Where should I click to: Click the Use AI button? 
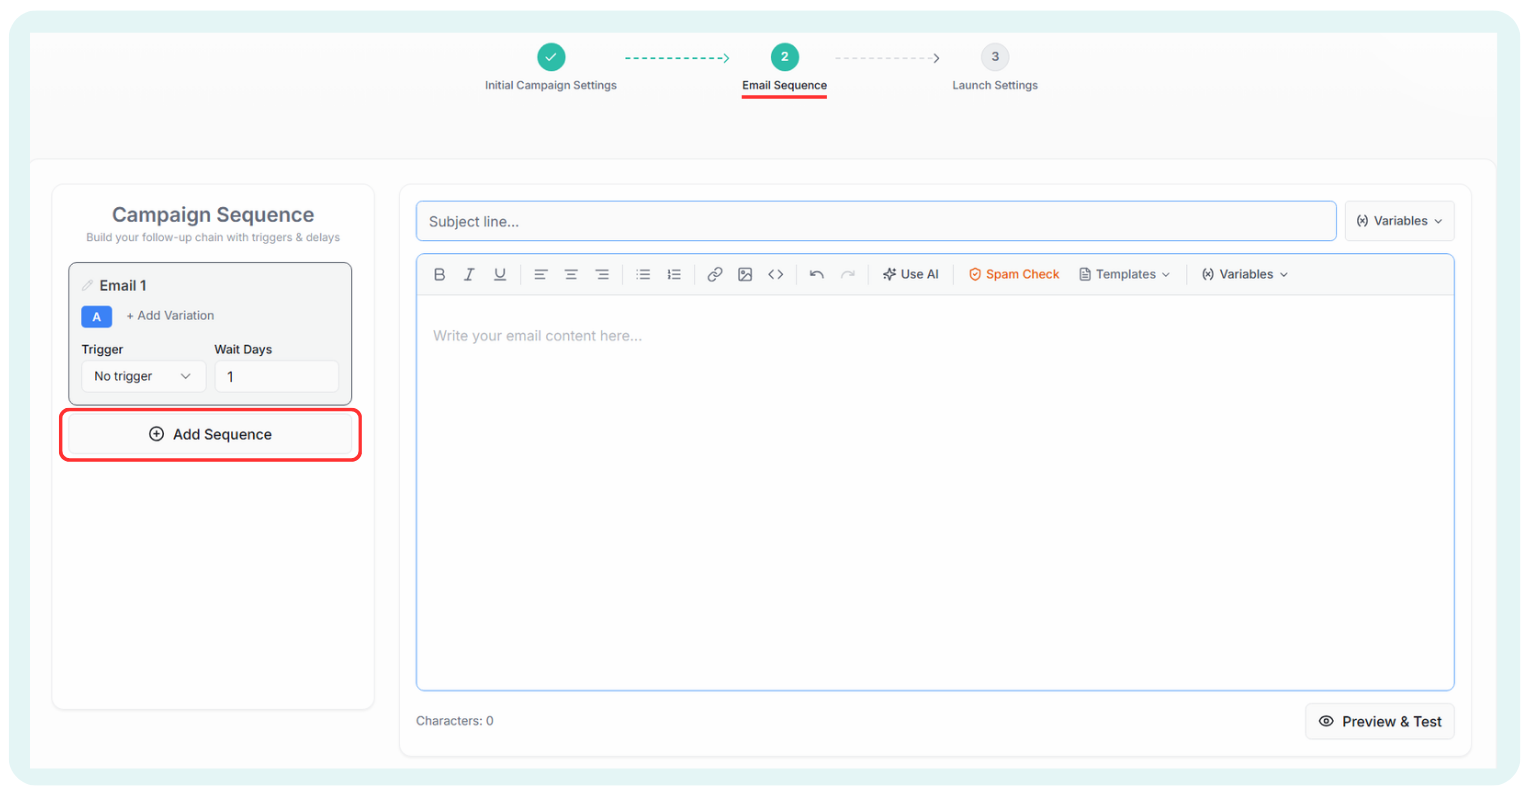pos(911,274)
